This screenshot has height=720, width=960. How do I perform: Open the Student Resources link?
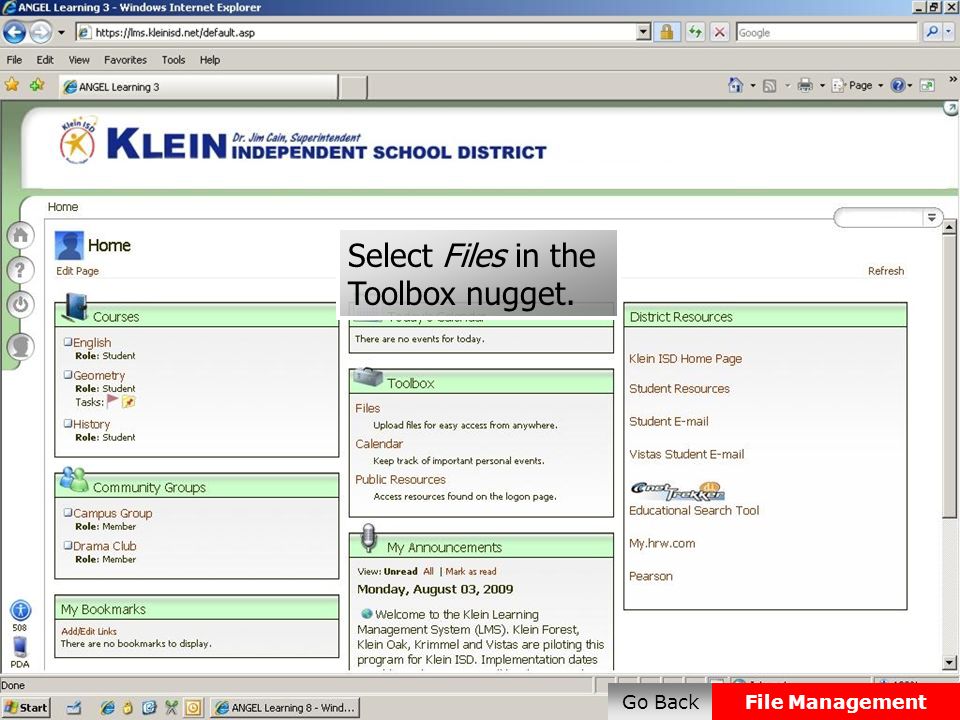point(679,389)
